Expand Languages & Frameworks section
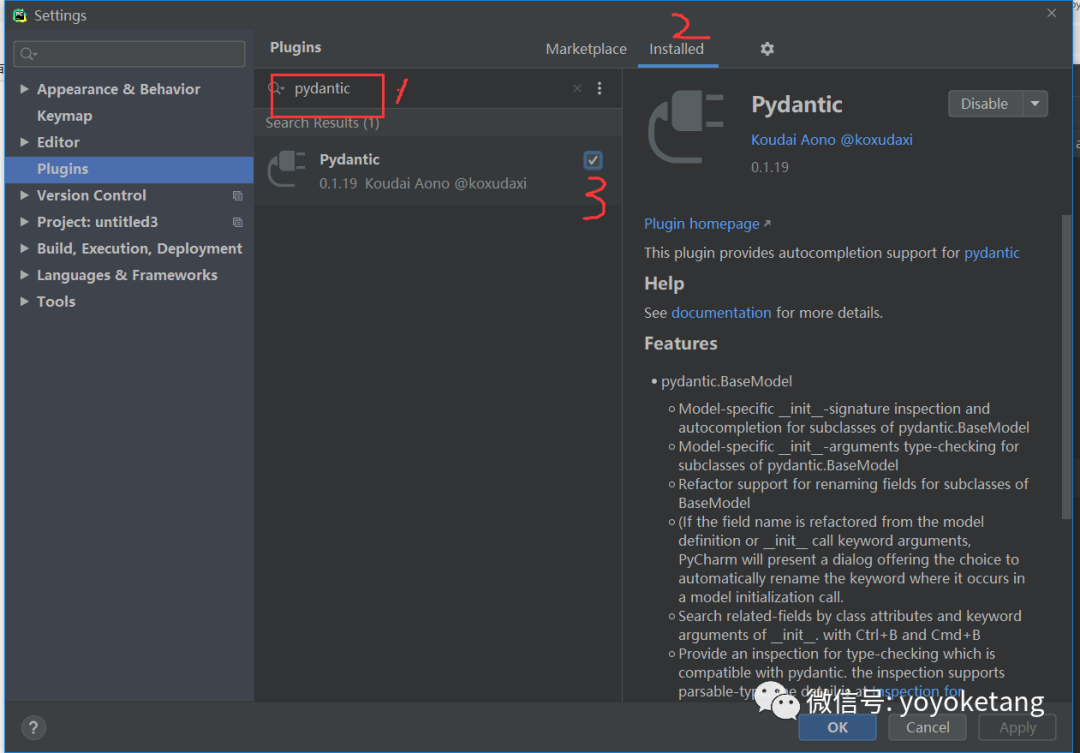This screenshot has height=753, width=1080. click(24, 275)
